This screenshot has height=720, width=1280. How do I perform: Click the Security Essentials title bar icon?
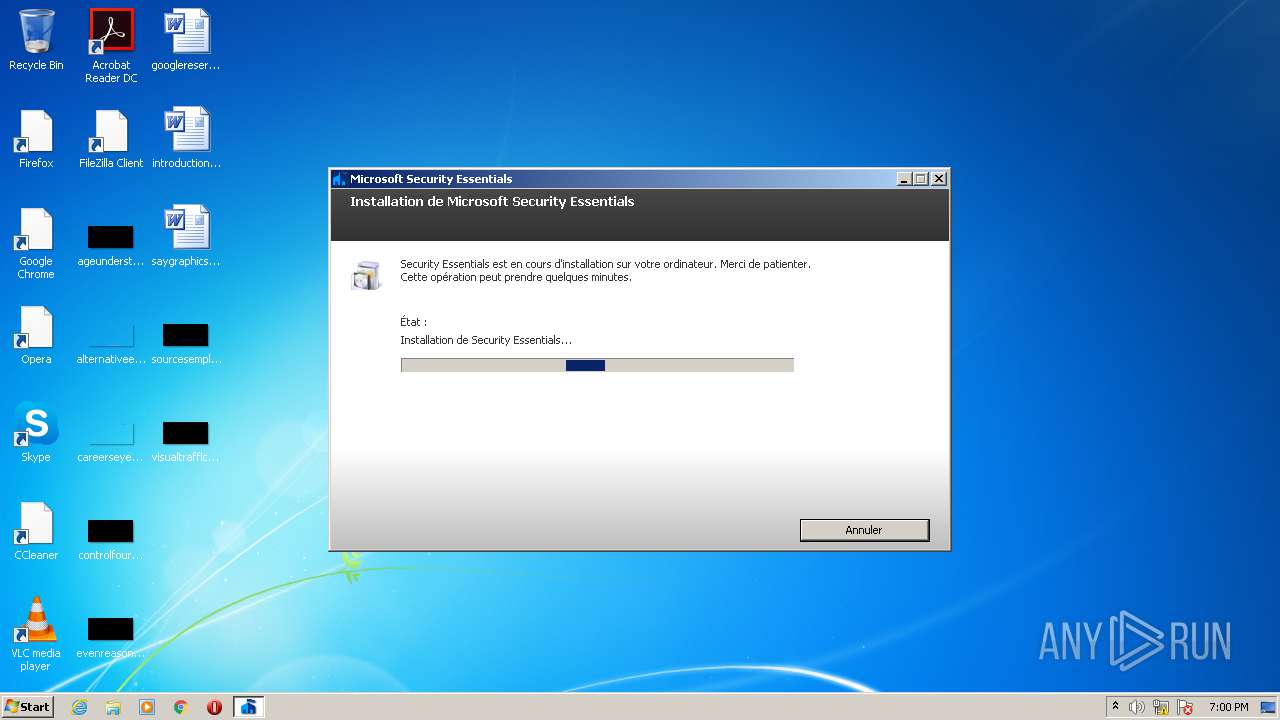340,179
